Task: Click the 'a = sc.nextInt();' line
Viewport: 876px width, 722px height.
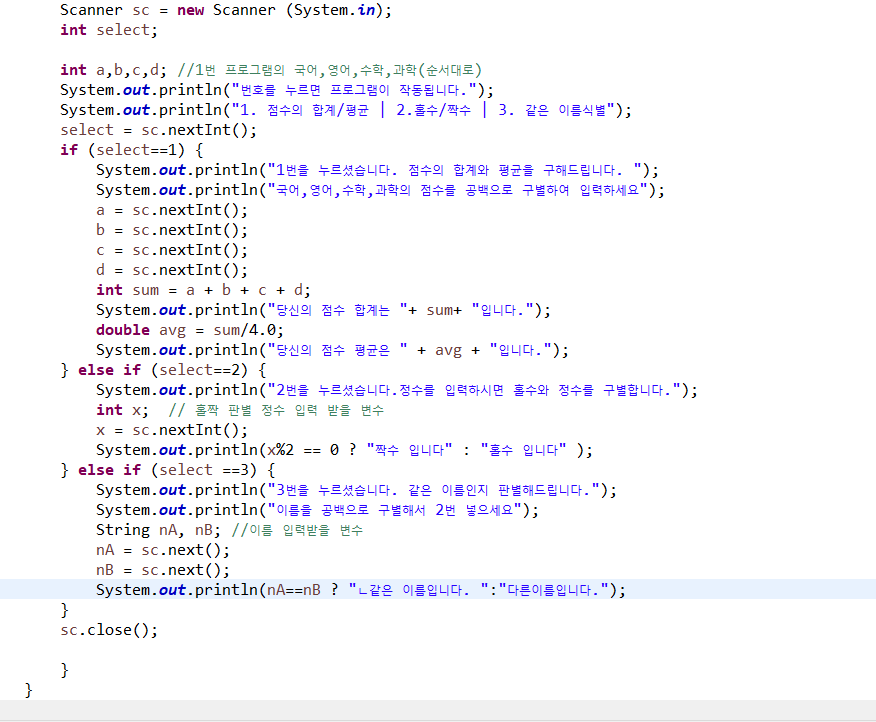Action: (172, 210)
